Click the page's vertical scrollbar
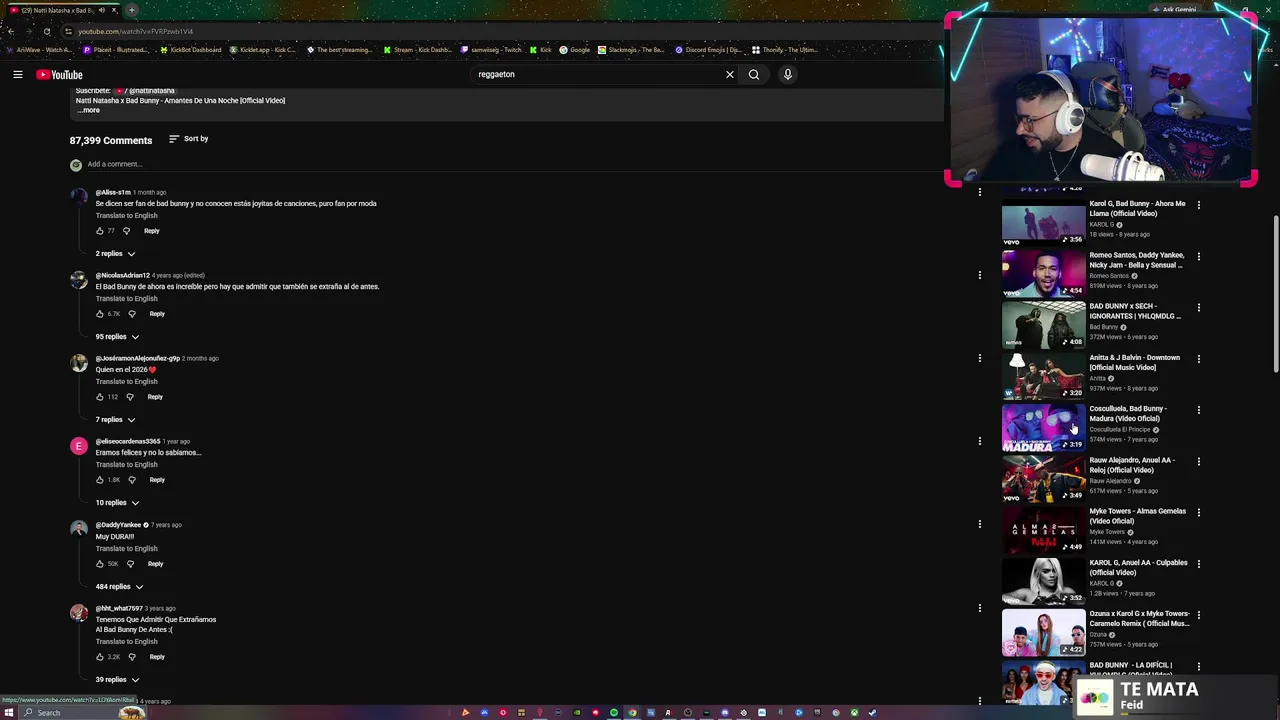This screenshot has width=1280, height=720. [x=1275, y=295]
